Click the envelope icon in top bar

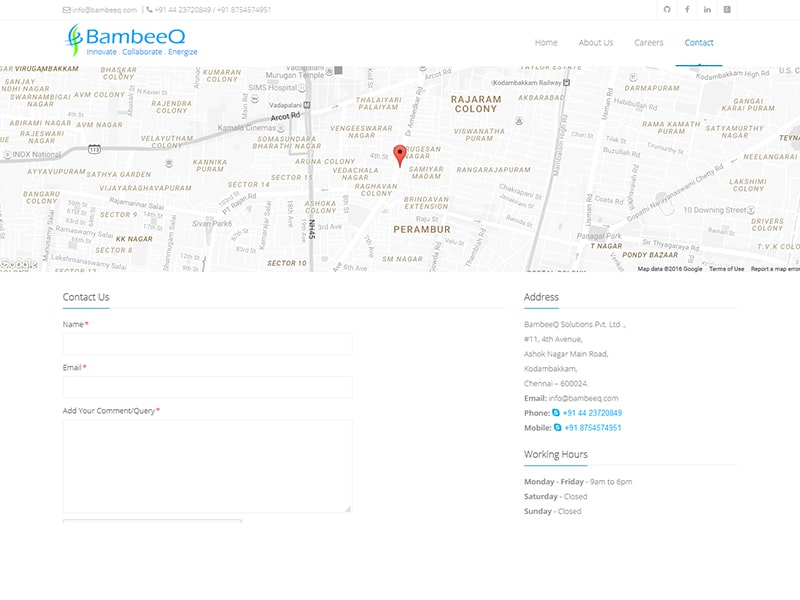66,10
